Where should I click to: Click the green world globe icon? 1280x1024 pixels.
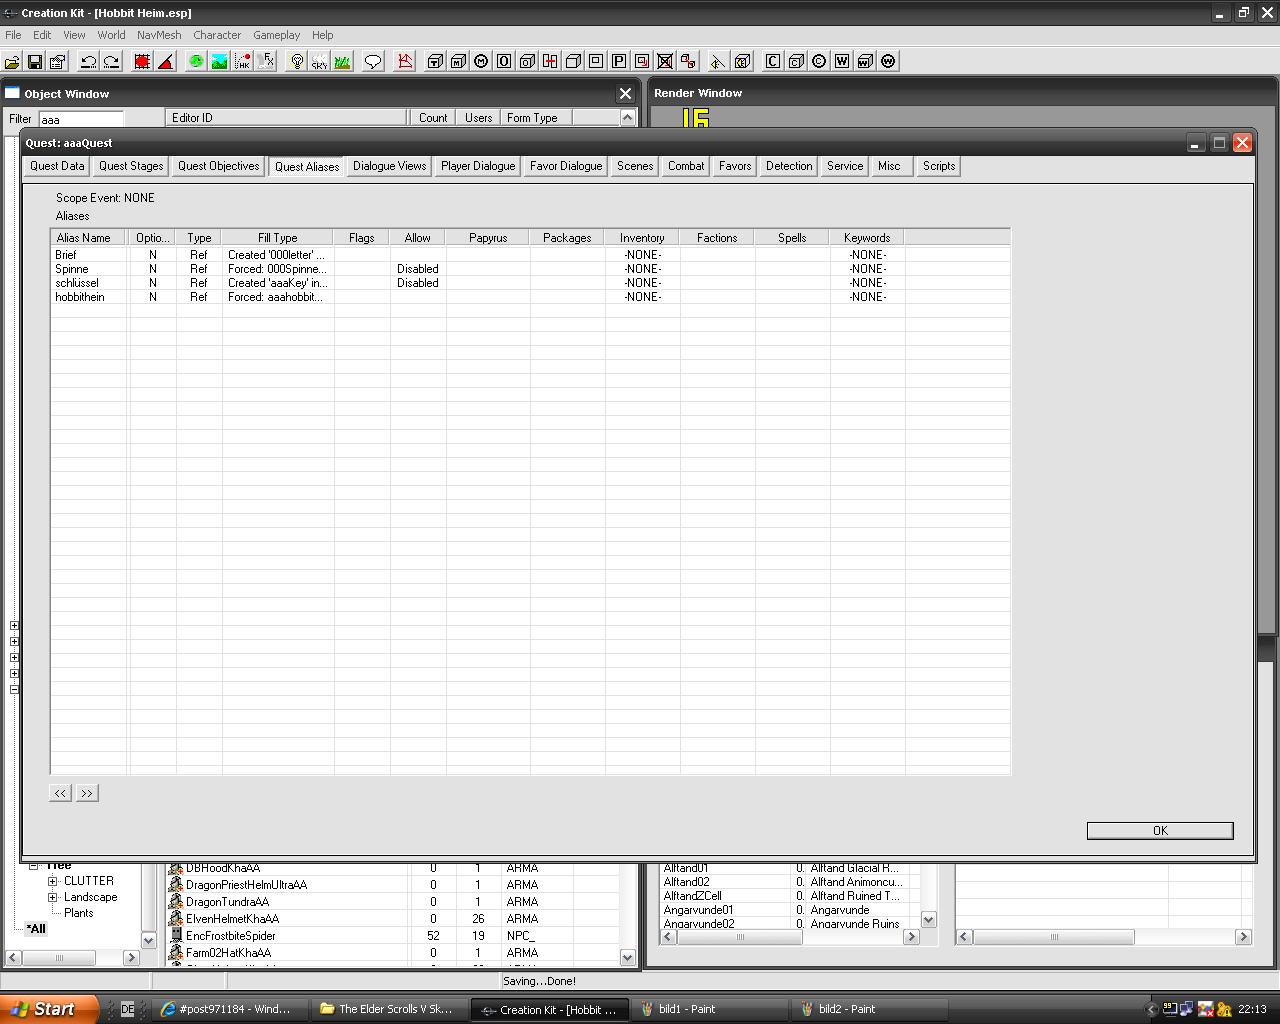tap(196, 62)
